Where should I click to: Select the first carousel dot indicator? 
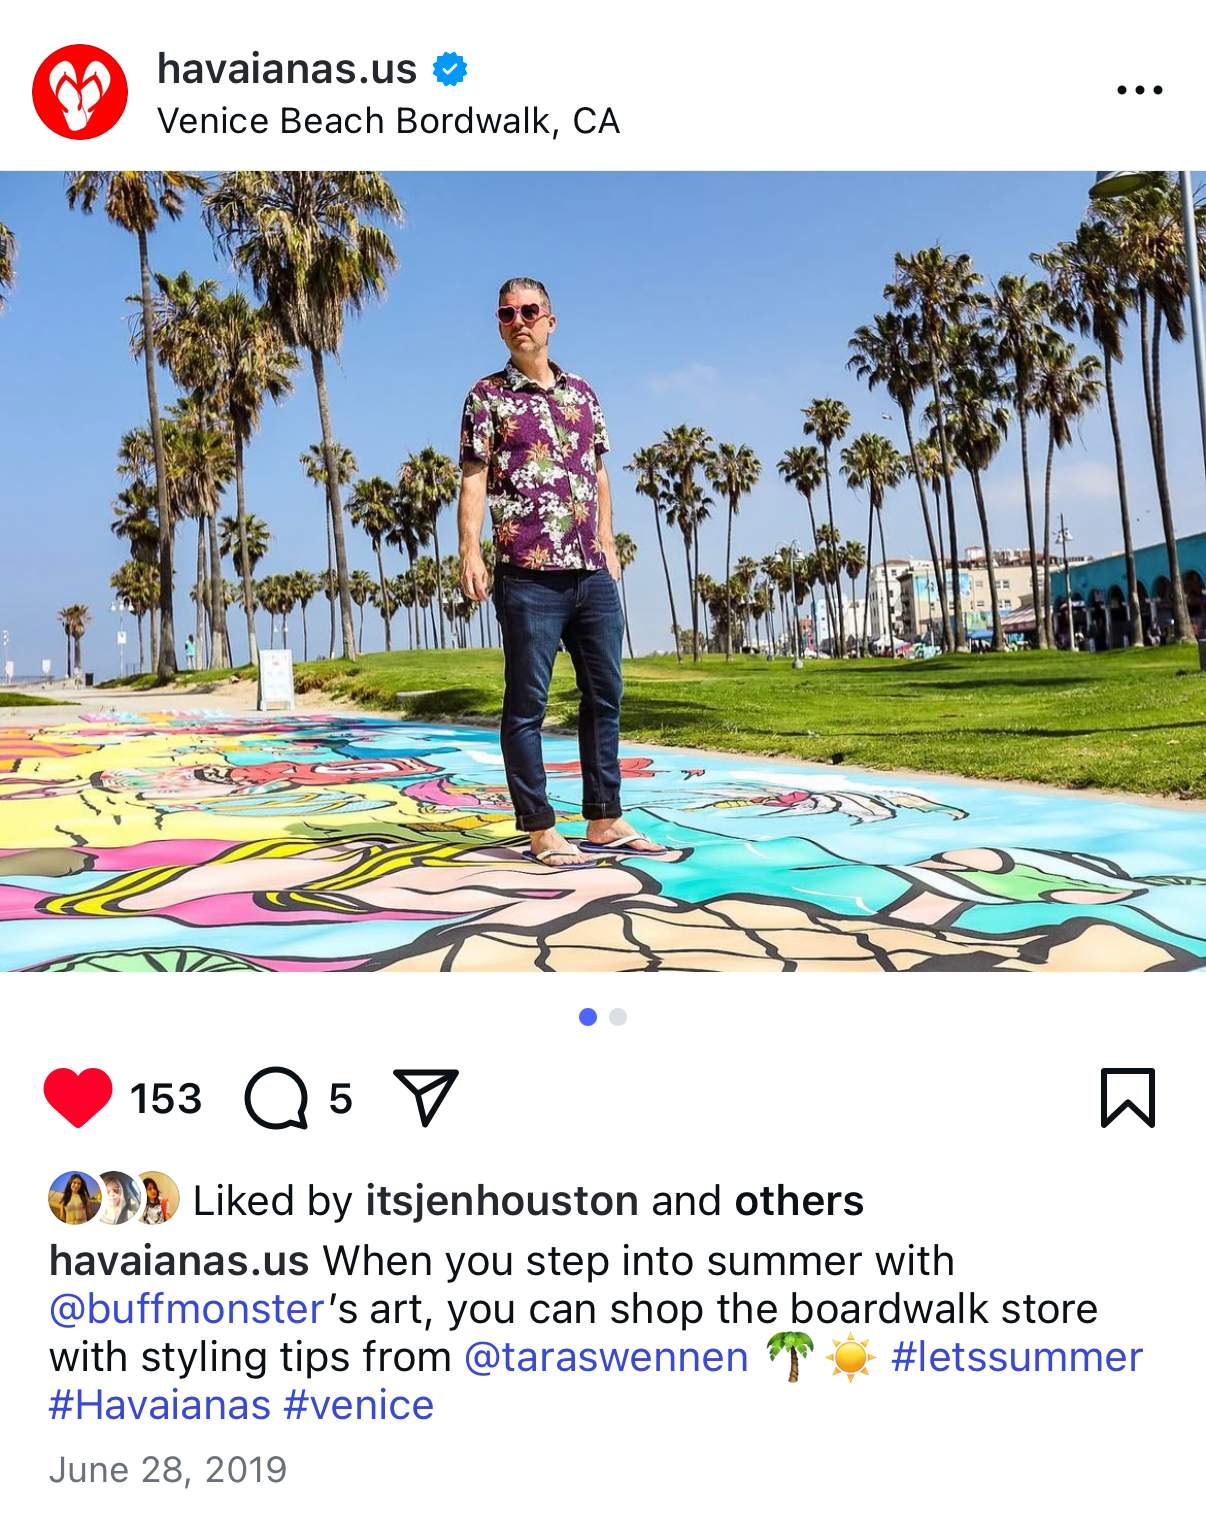tap(588, 1017)
